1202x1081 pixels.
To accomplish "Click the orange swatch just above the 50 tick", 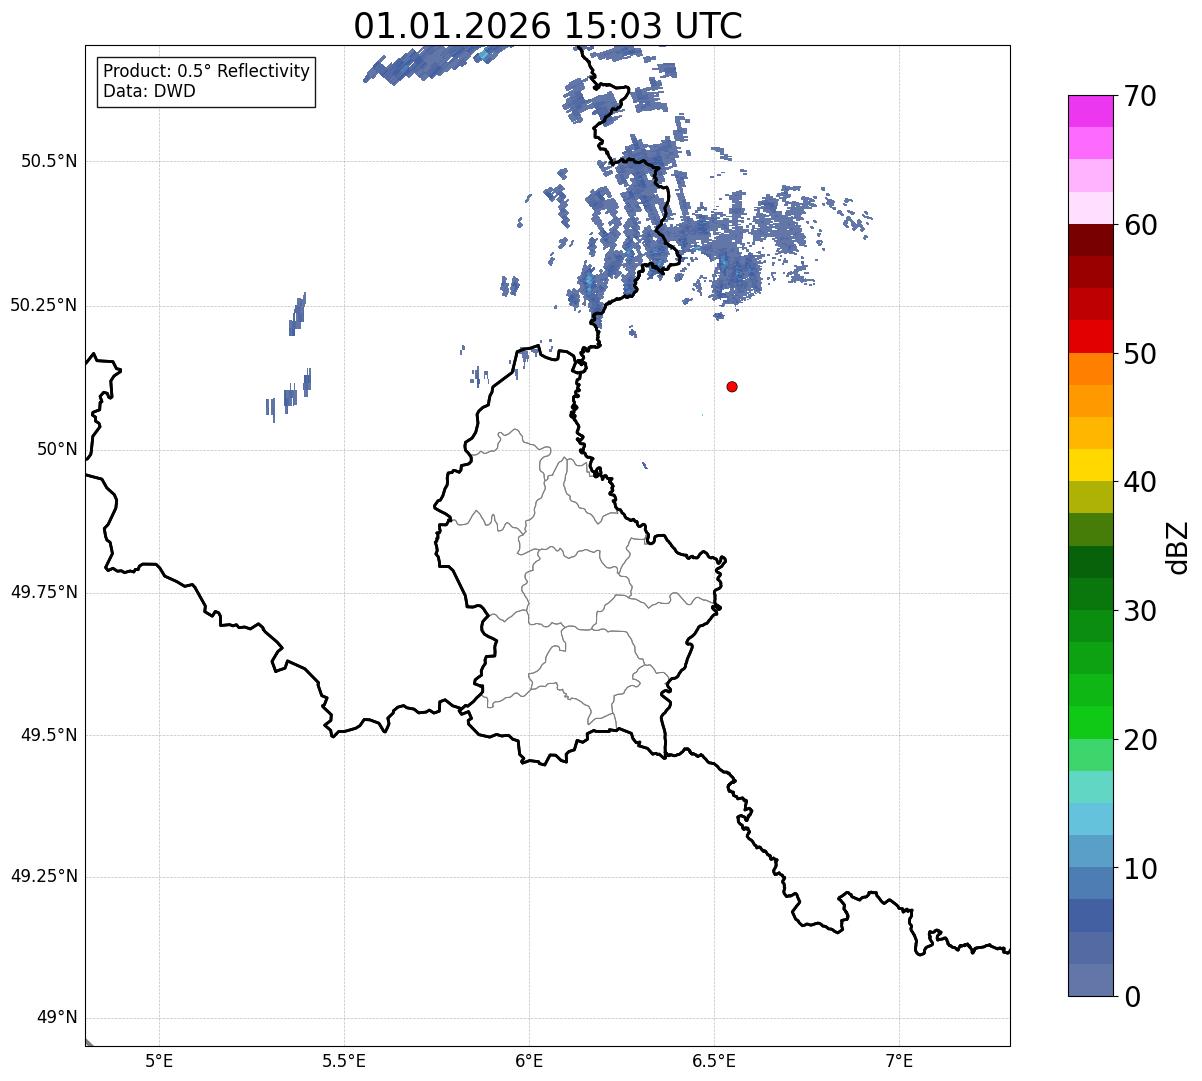I will pyautogui.click(x=1090, y=369).
